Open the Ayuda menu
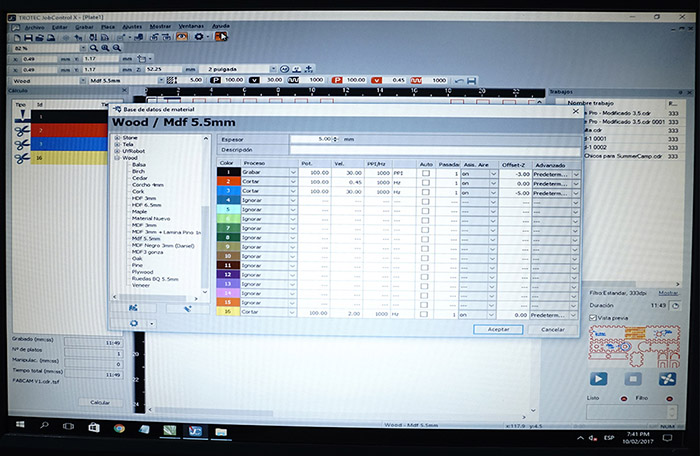 click(x=221, y=26)
